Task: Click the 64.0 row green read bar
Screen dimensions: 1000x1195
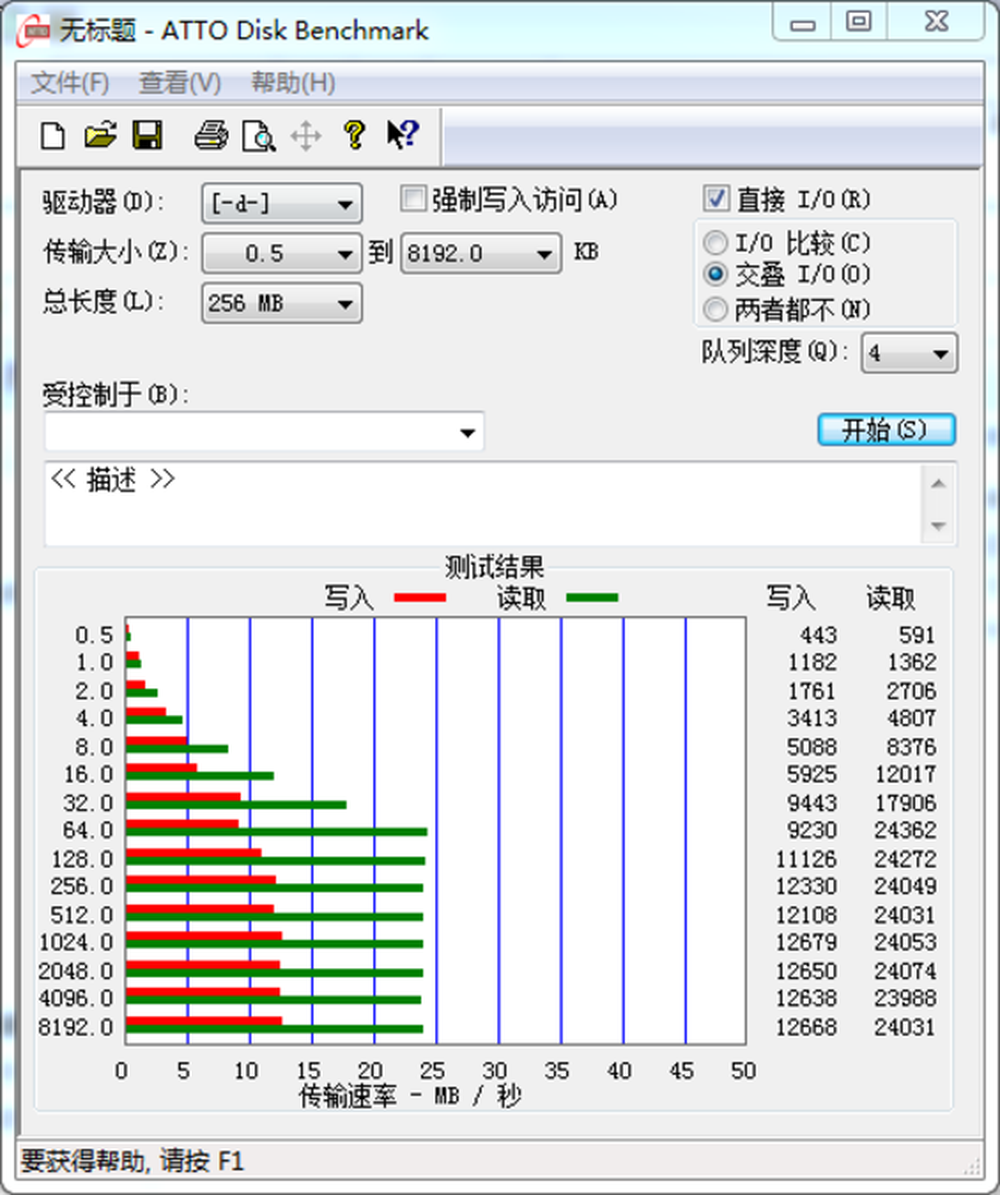Action: pos(277,831)
